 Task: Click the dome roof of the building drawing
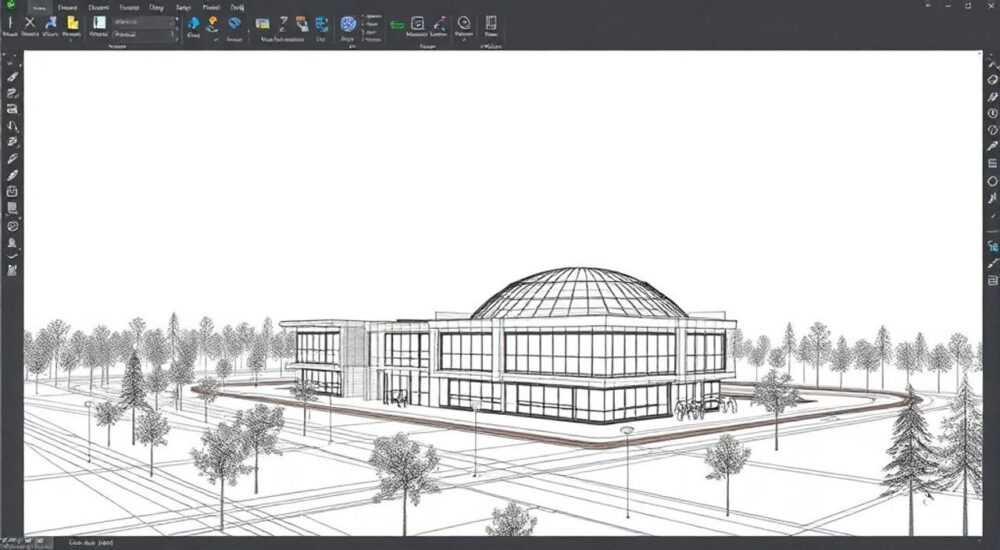click(x=579, y=294)
